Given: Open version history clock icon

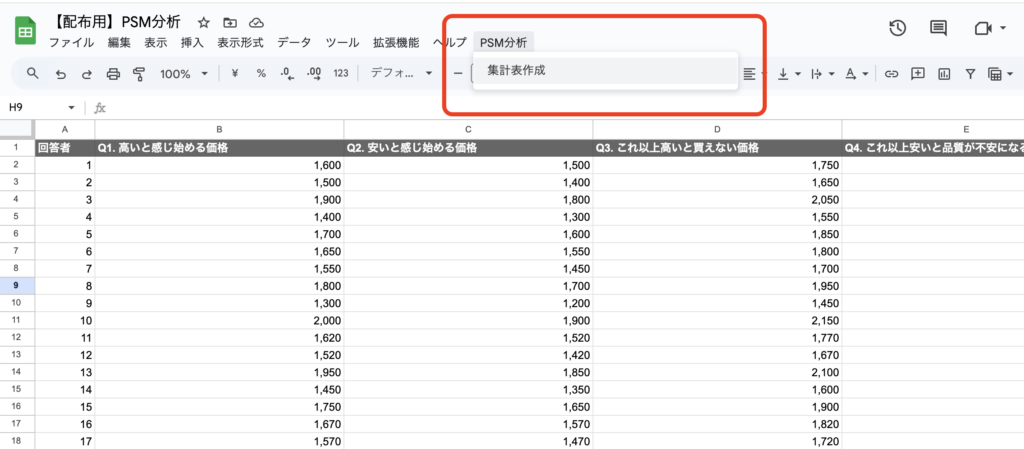Looking at the screenshot, I should click(x=897, y=28).
